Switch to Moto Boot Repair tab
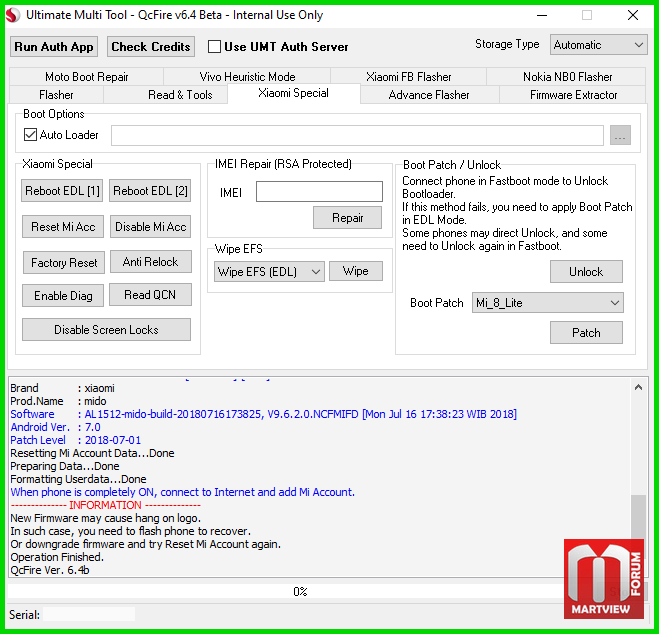This screenshot has height=634, width=659. tap(87, 77)
